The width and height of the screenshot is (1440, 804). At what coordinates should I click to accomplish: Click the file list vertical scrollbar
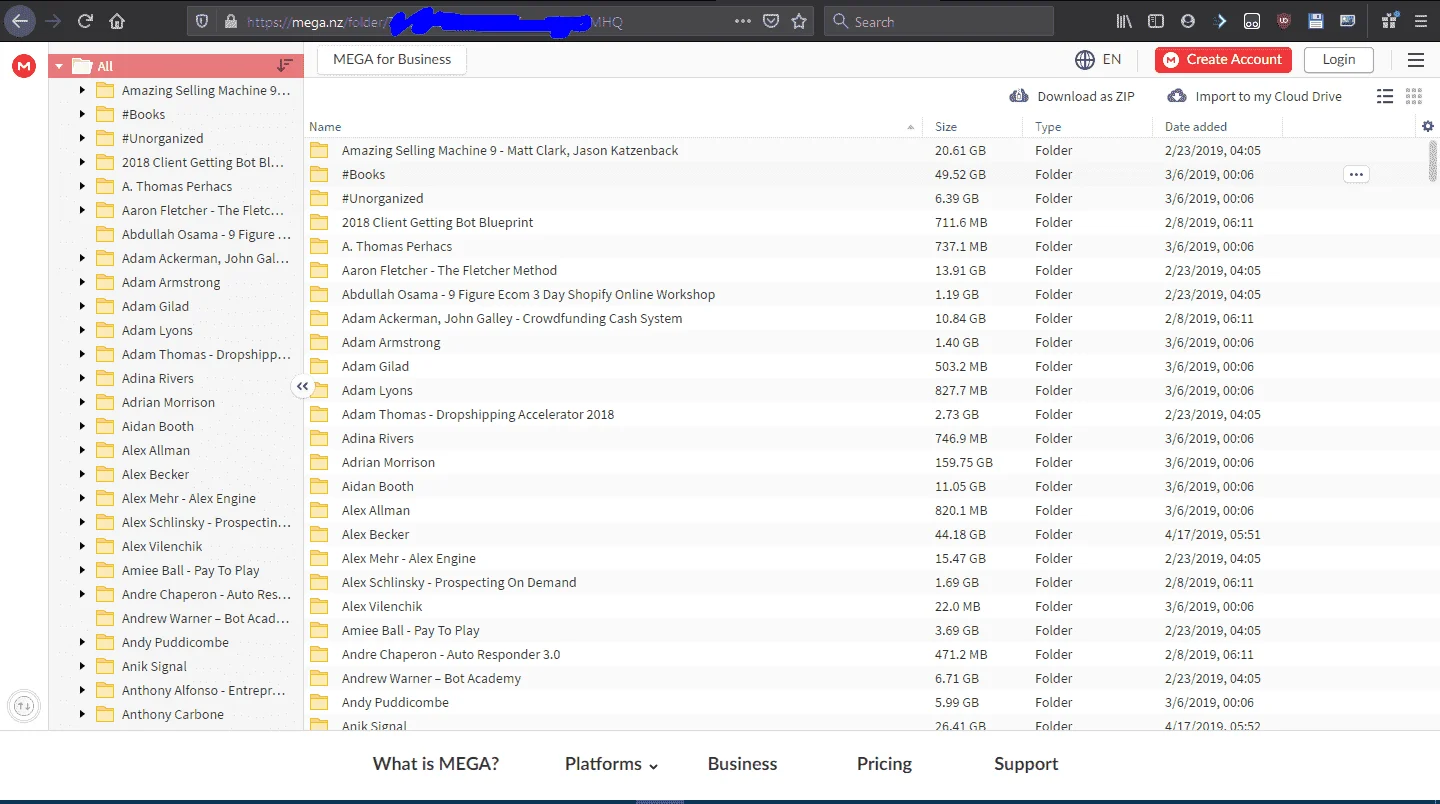[x=1433, y=160]
